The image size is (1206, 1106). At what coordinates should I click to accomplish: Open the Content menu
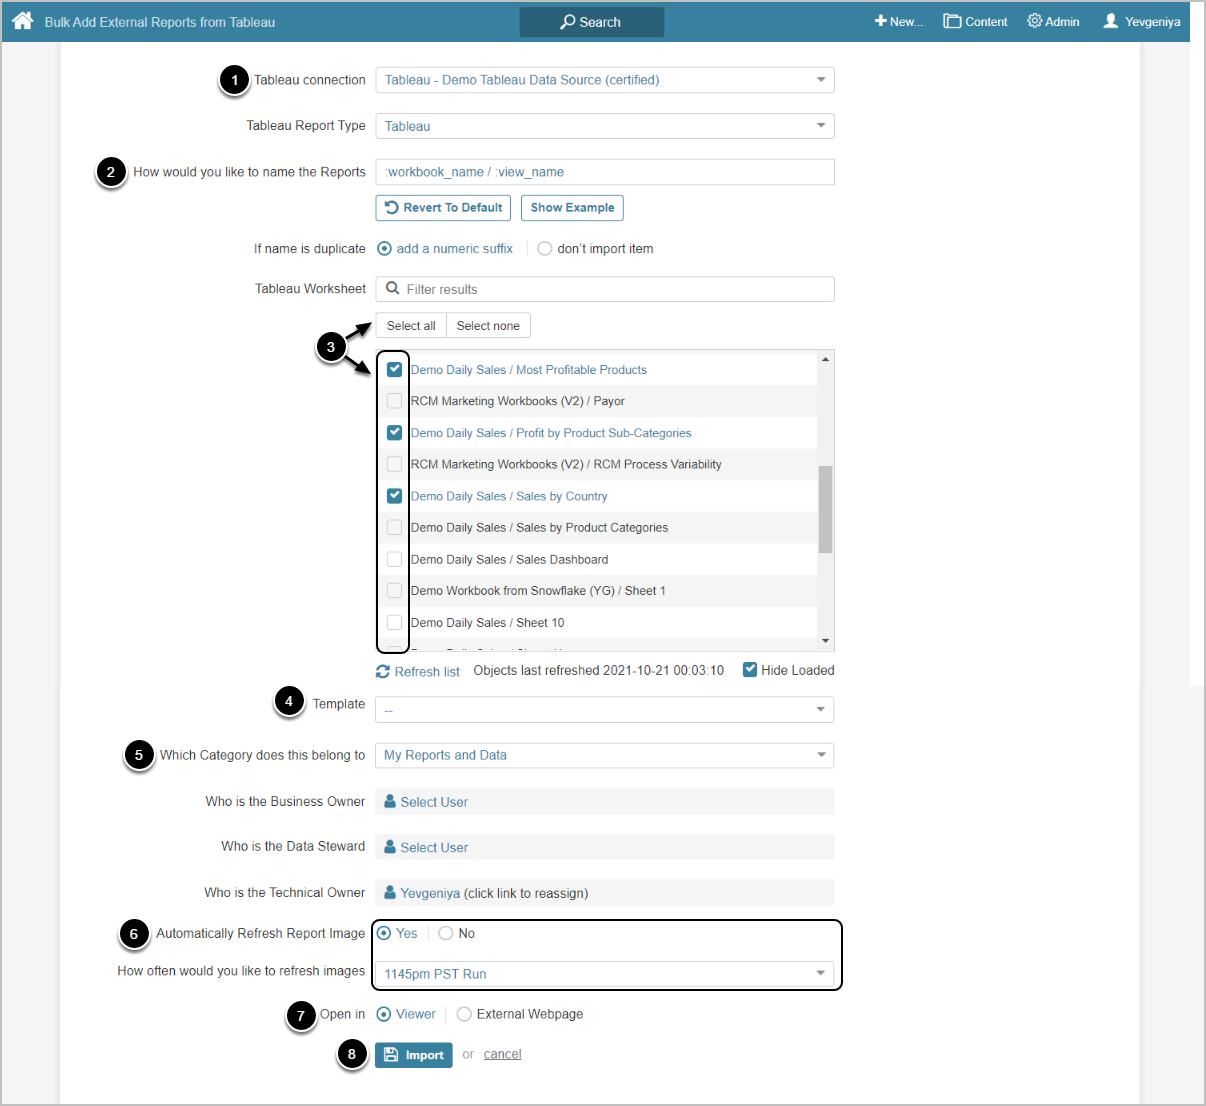[975, 21]
